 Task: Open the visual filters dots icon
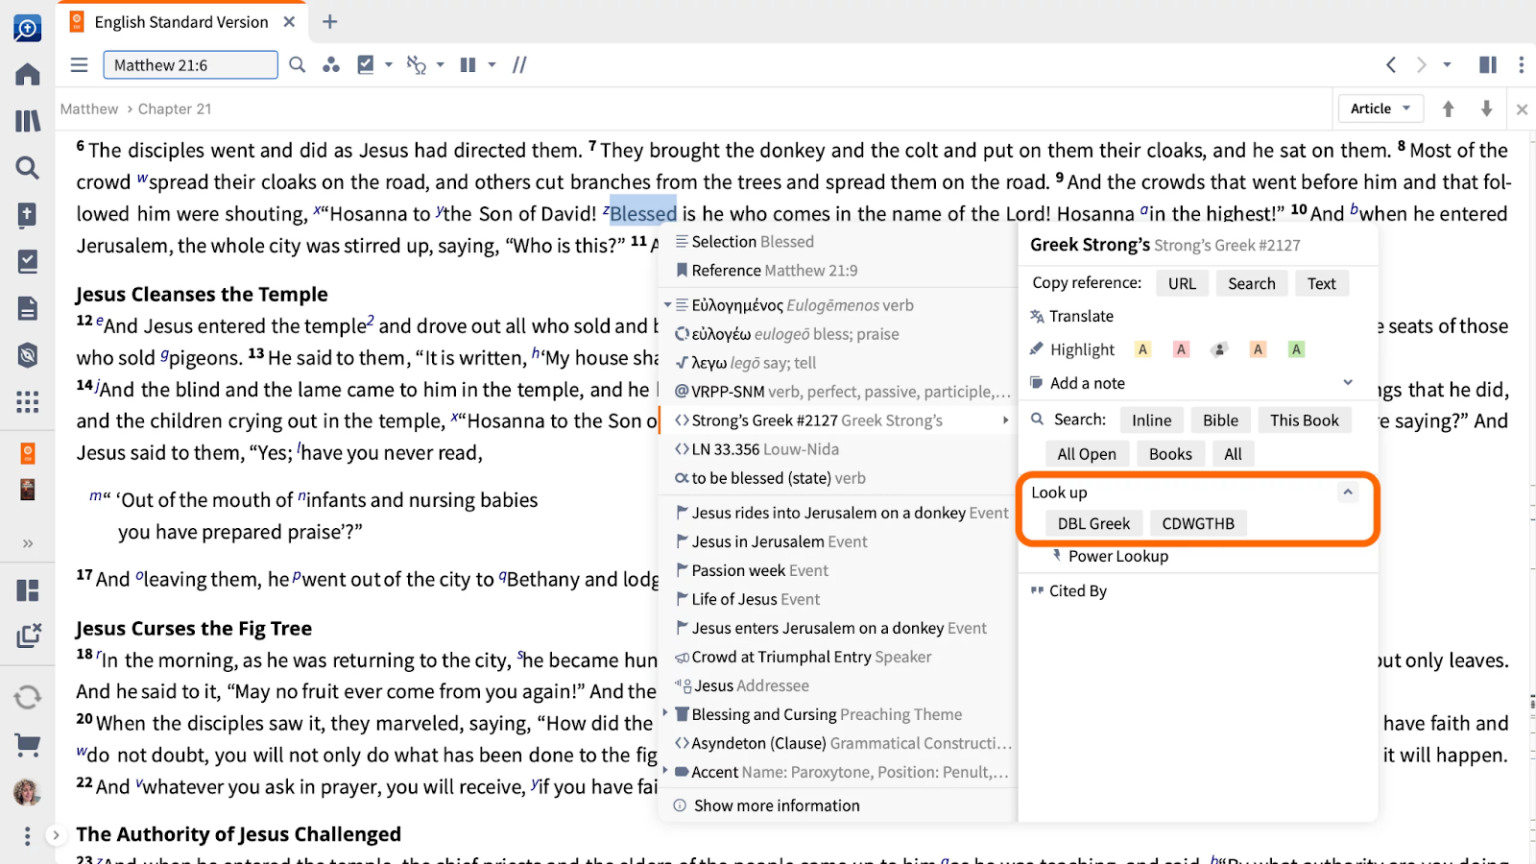[331, 65]
